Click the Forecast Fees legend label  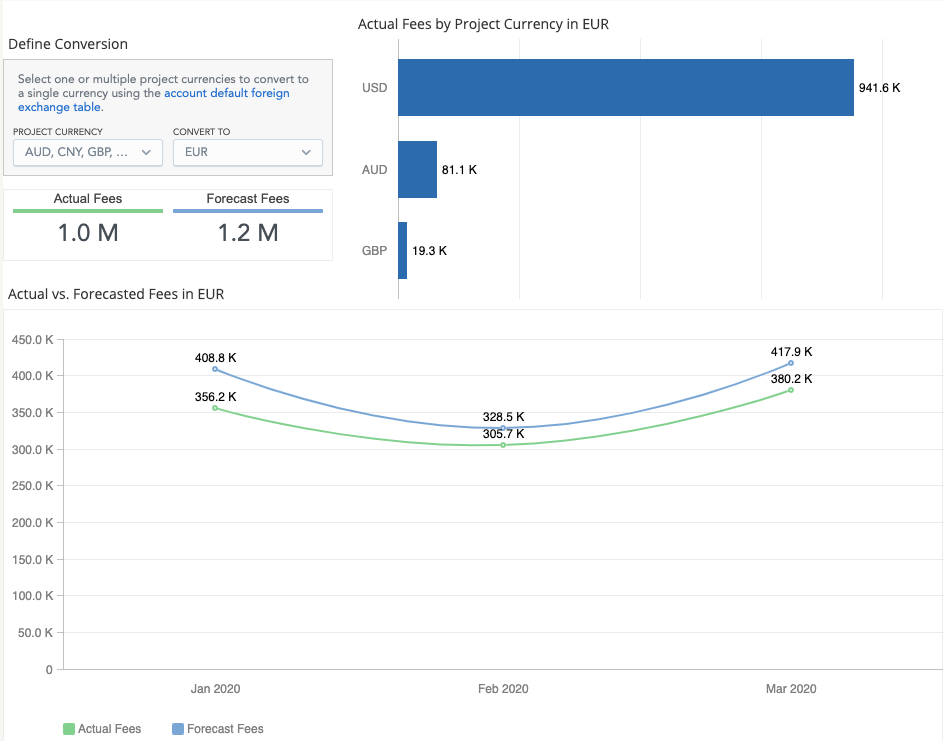(x=225, y=729)
